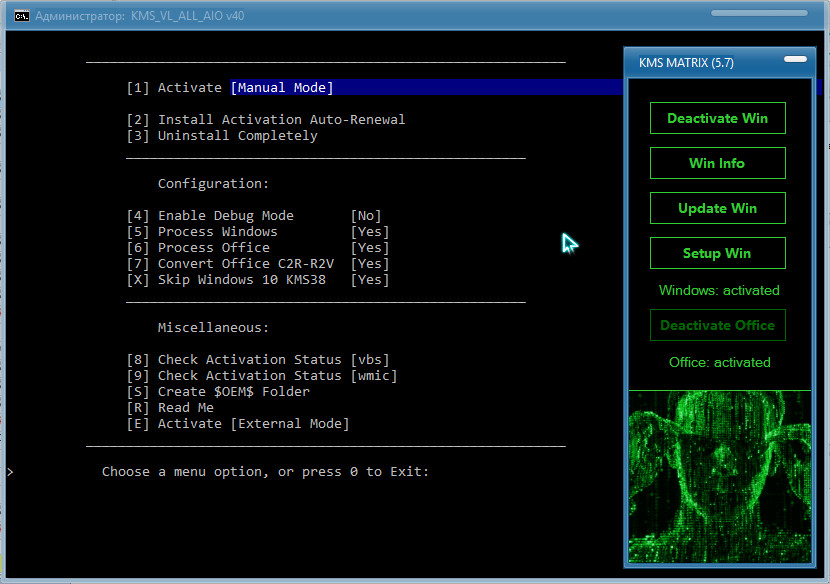Click the Process Office [Yes] value

[x=369, y=248]
